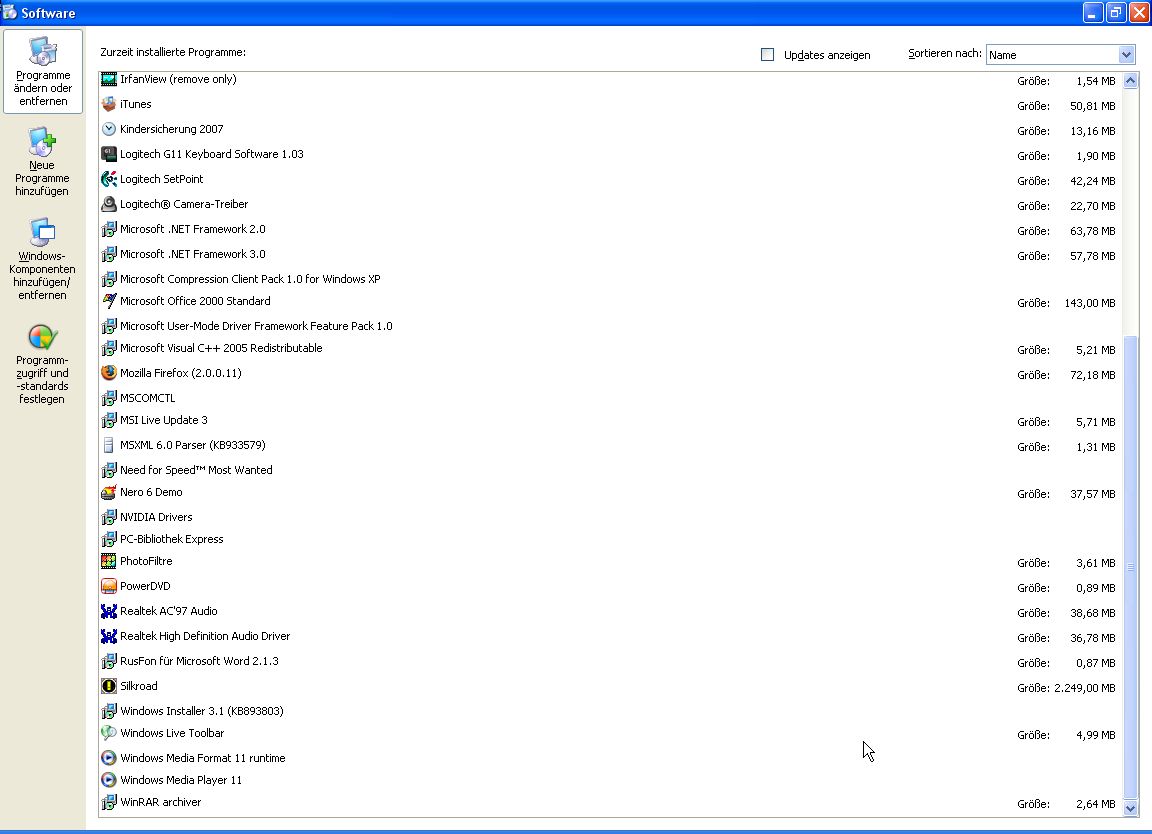Select the Realtek AC'97 Audio icon
The width and height of the screenshot is (1152, 834).
pos(109,611)
